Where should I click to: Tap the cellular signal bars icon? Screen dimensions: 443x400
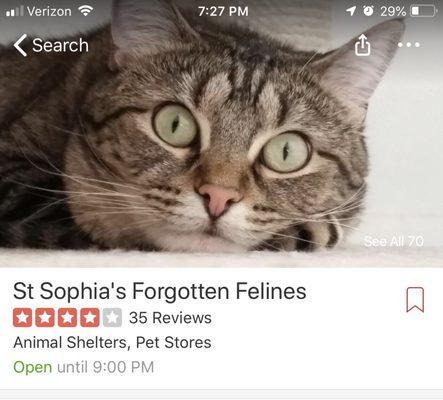15,12
